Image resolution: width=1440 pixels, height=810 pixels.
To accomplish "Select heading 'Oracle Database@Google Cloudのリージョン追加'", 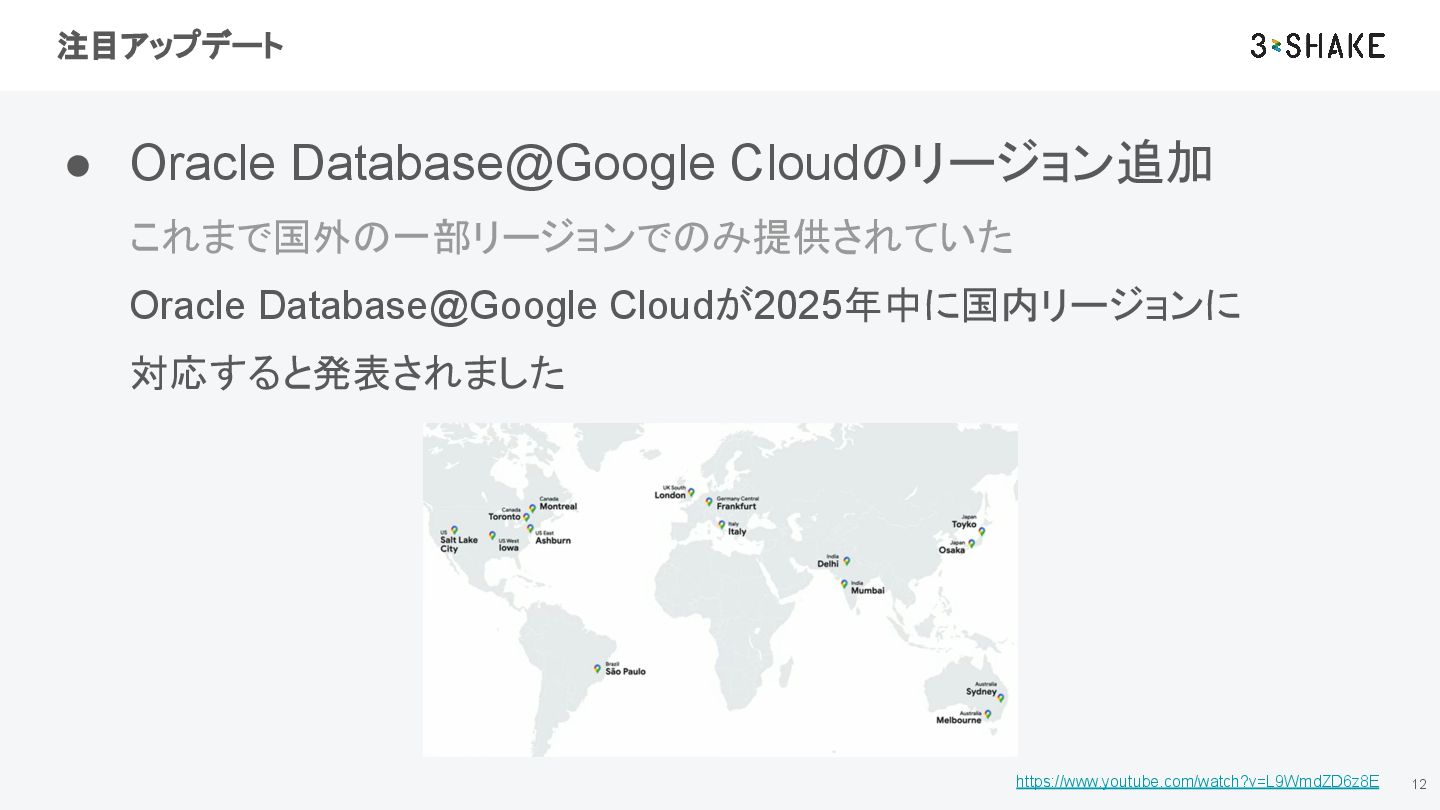I will tap(671, 164).
